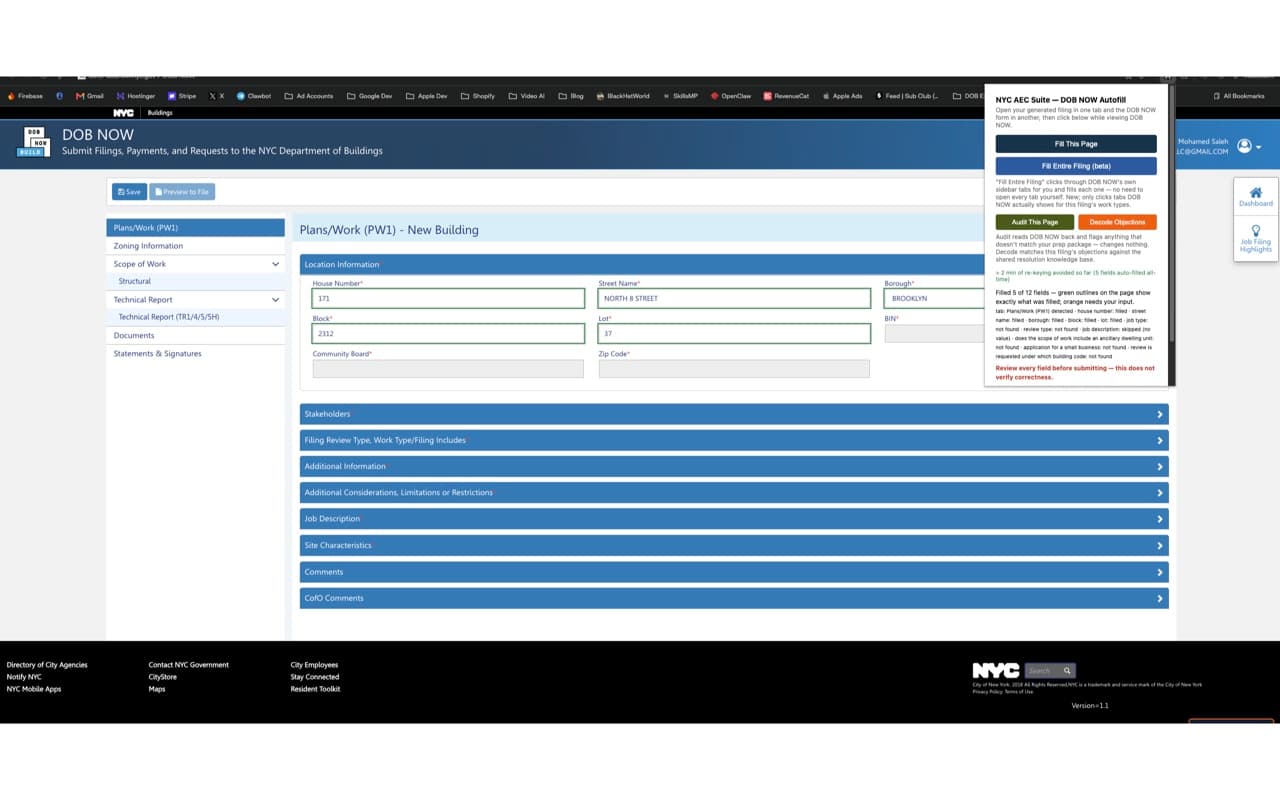Open Contact NYC Government footer link
Screen dimensions: 1280x800
tap(189, 665)
